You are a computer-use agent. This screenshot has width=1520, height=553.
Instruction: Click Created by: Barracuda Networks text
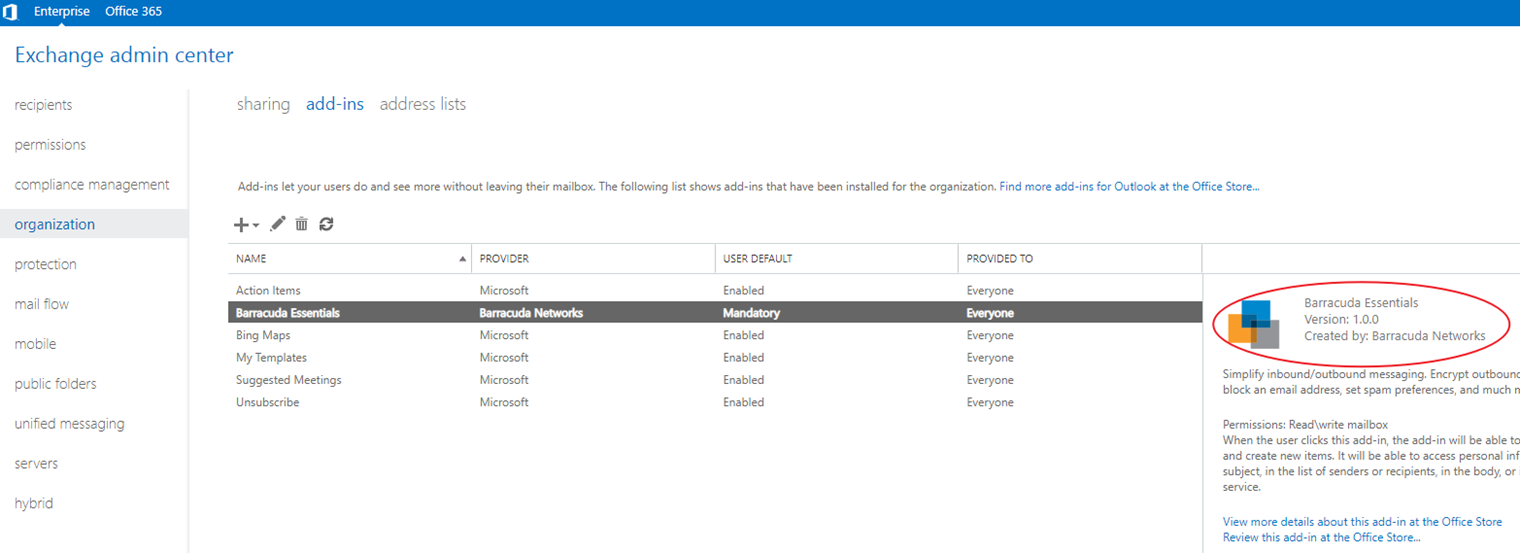pyautogui.click(x=1395, y=336)
